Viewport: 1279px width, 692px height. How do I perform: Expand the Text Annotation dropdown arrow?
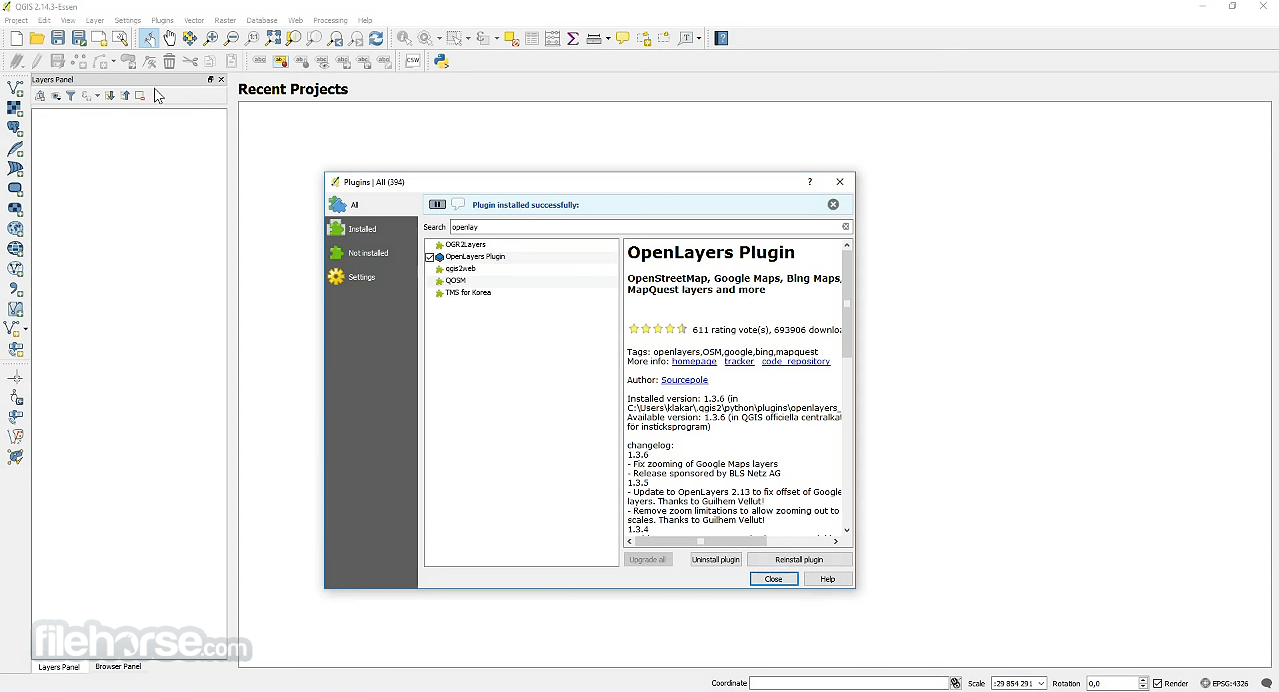tap(698, 38)
